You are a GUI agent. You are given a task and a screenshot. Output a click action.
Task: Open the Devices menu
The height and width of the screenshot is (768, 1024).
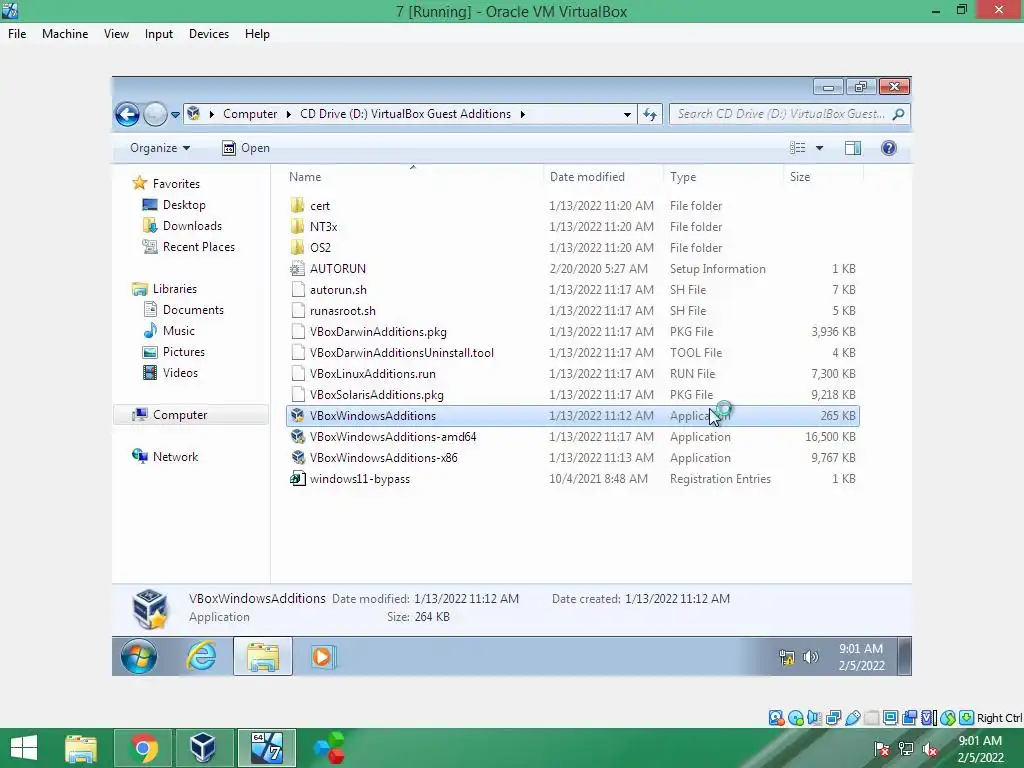[x=209, y=34]
